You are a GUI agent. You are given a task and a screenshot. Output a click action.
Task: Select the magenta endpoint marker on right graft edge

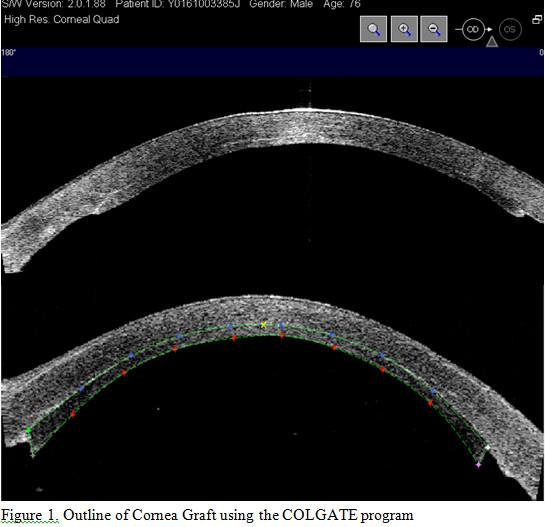point(478,465)
